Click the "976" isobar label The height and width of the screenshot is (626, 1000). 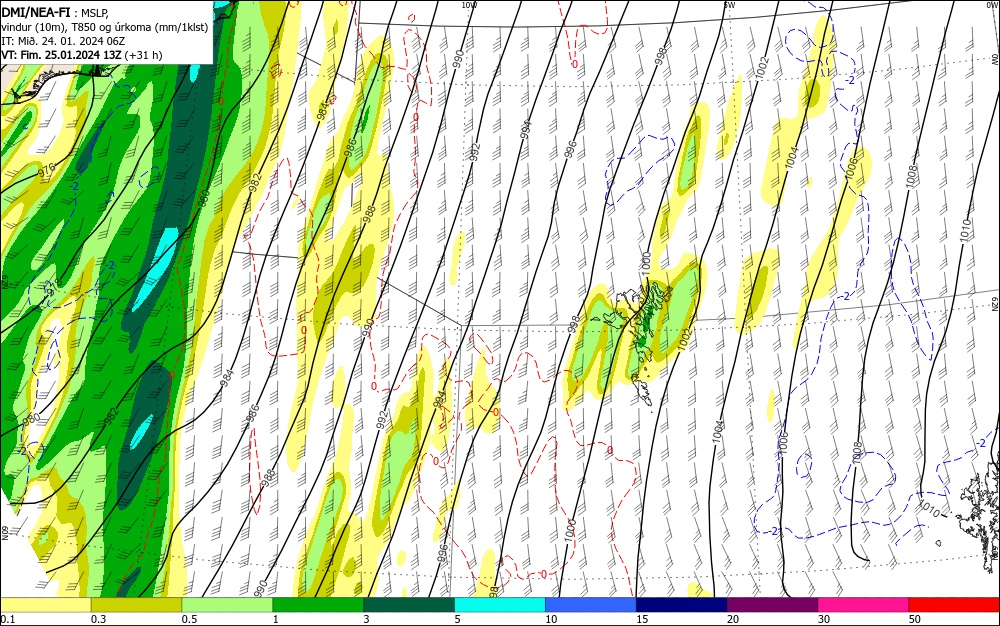(47, 171)
